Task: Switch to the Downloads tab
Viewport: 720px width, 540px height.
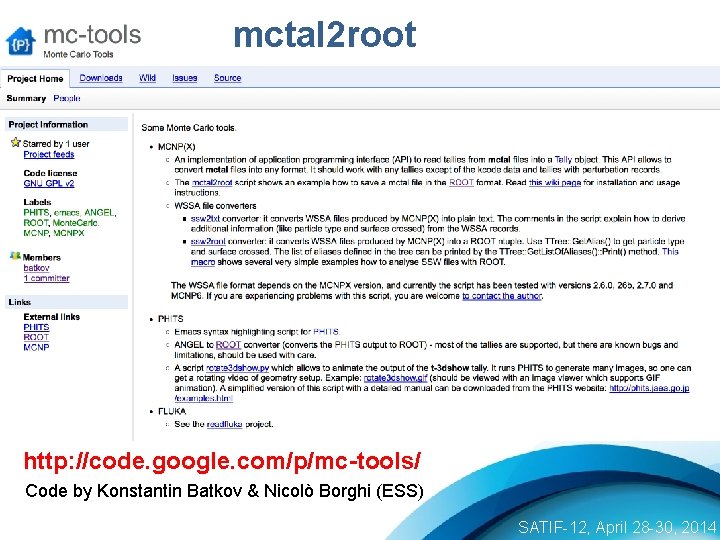Action: (x=101, y=78)
